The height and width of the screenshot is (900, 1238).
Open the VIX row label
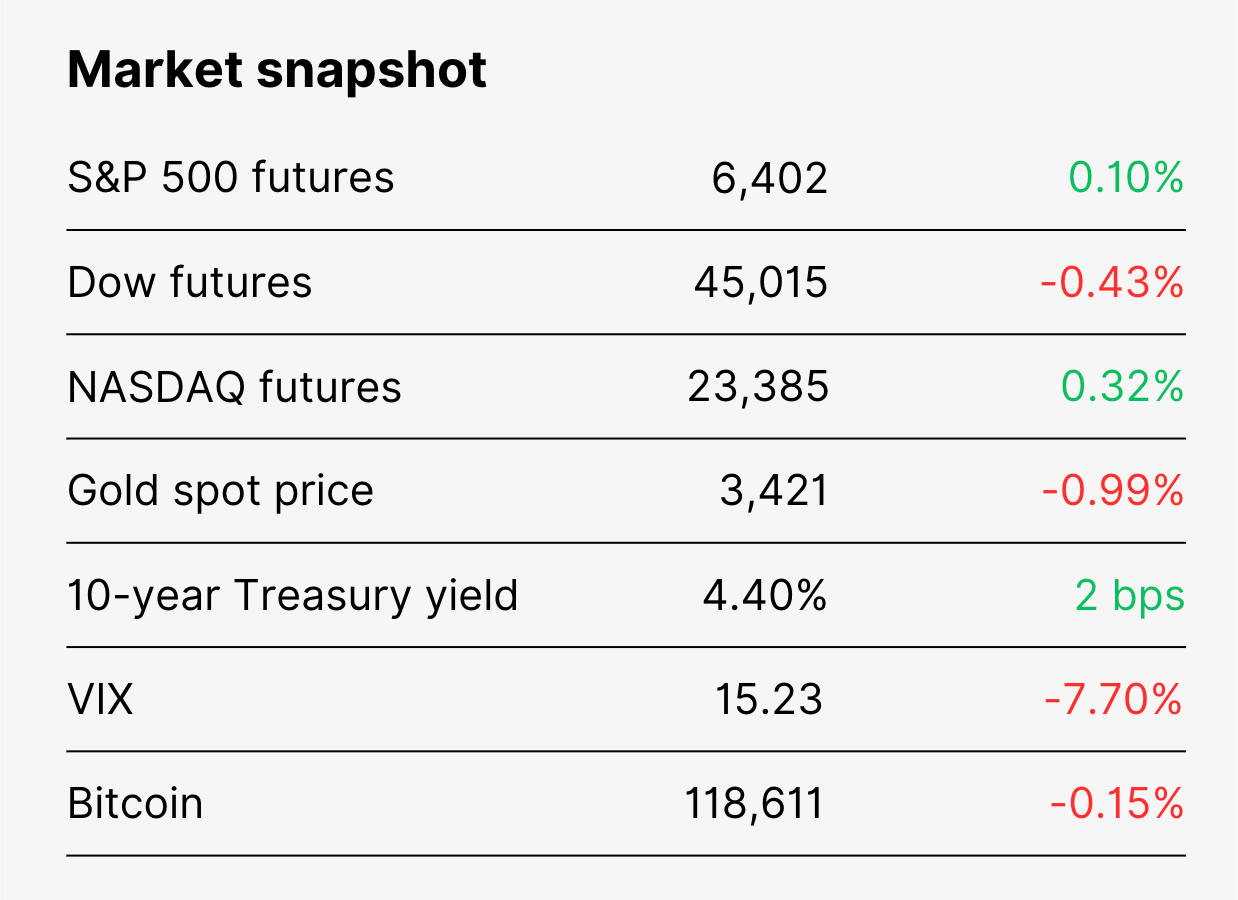(x=100, y=699)
